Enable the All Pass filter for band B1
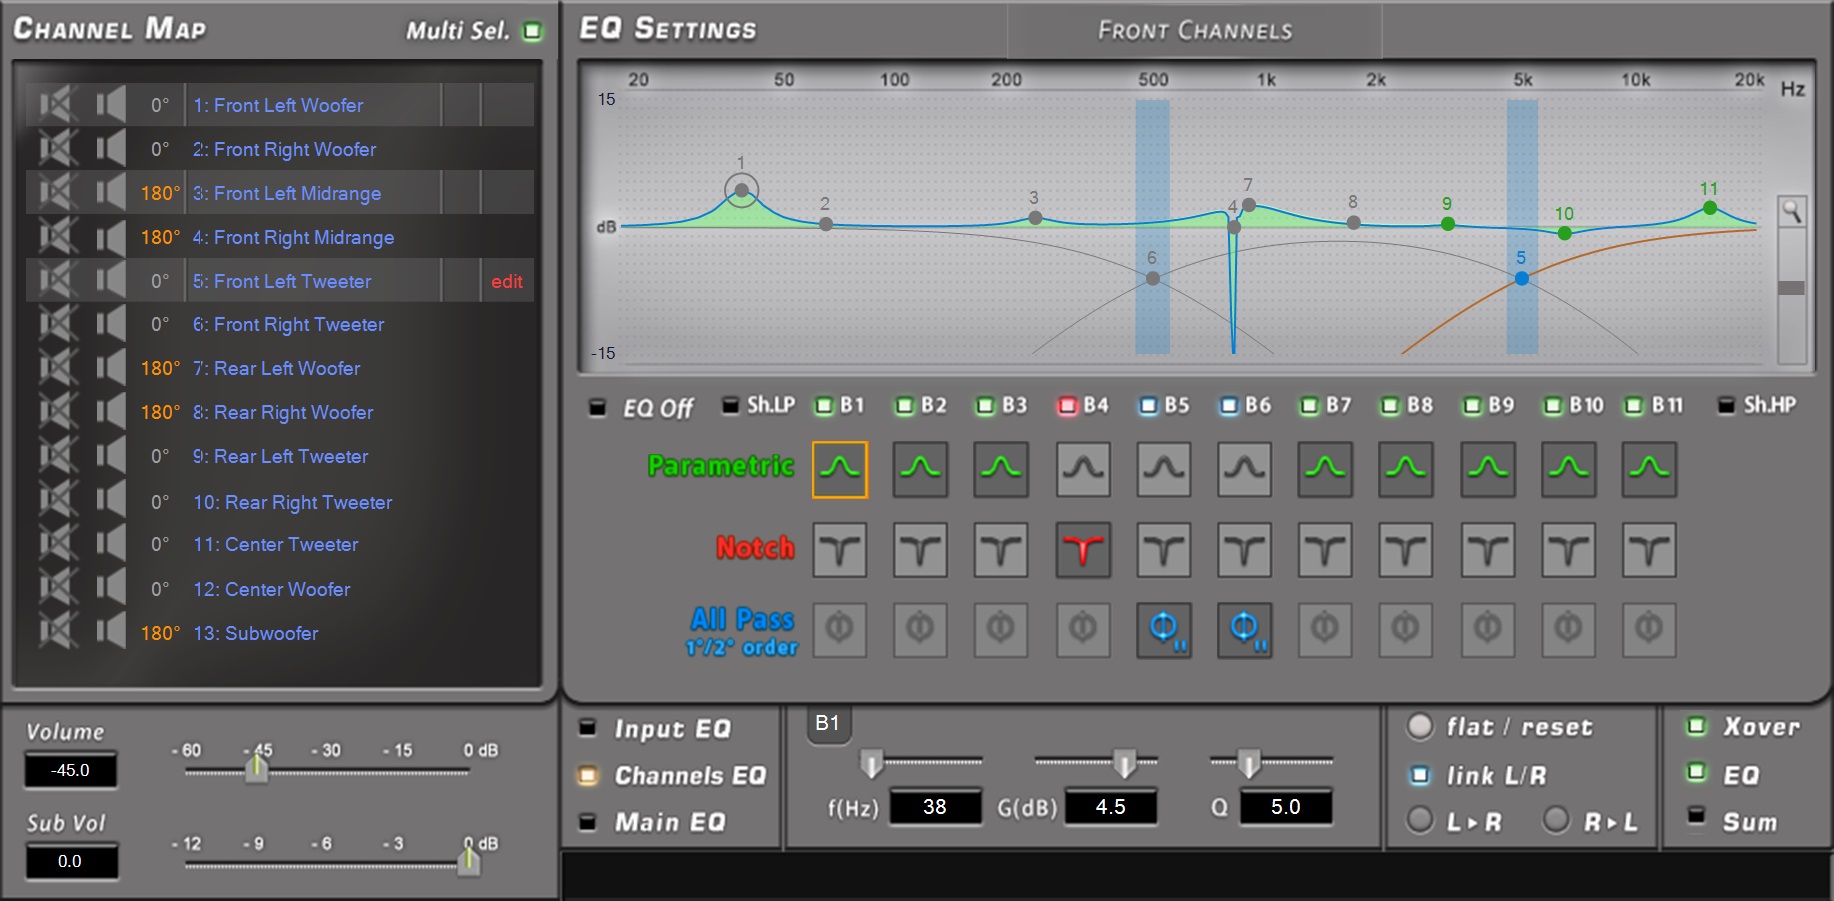The width and height of the screenshot is (1834, 901). pyautogui.click(x=839, y=630)
